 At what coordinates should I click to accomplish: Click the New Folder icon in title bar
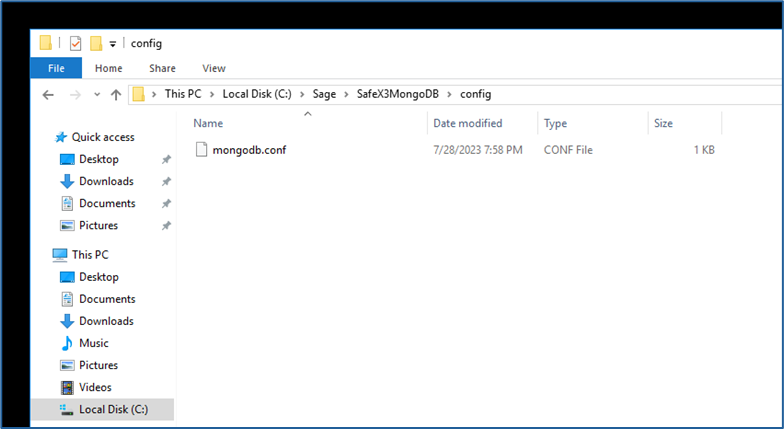point(96,43)
